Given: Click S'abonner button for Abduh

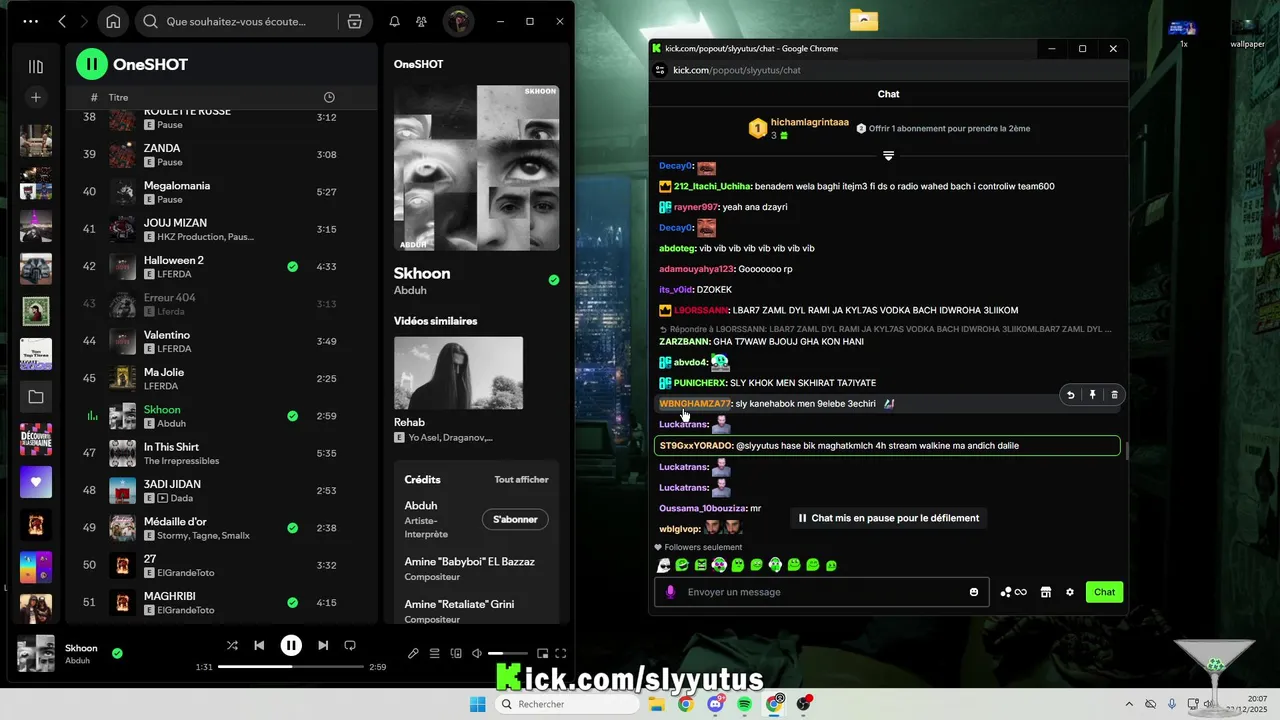Looking at the screenshot, I should point(515,519).
